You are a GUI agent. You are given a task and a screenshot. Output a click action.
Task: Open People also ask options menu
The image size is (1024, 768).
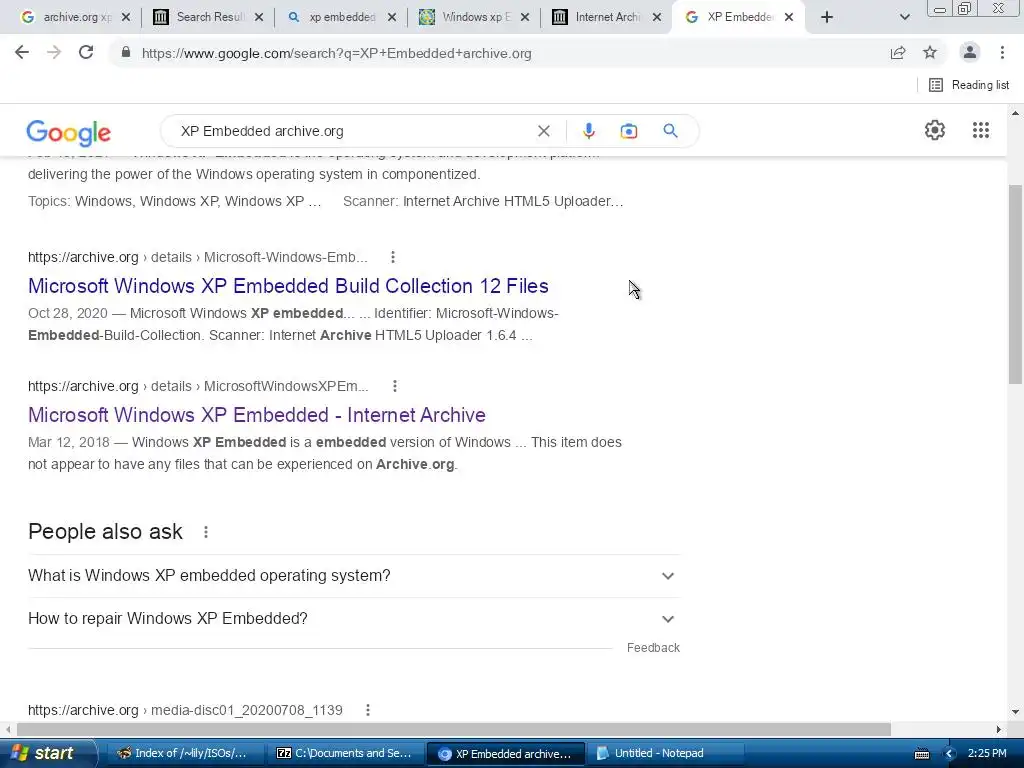pos(206,532)
